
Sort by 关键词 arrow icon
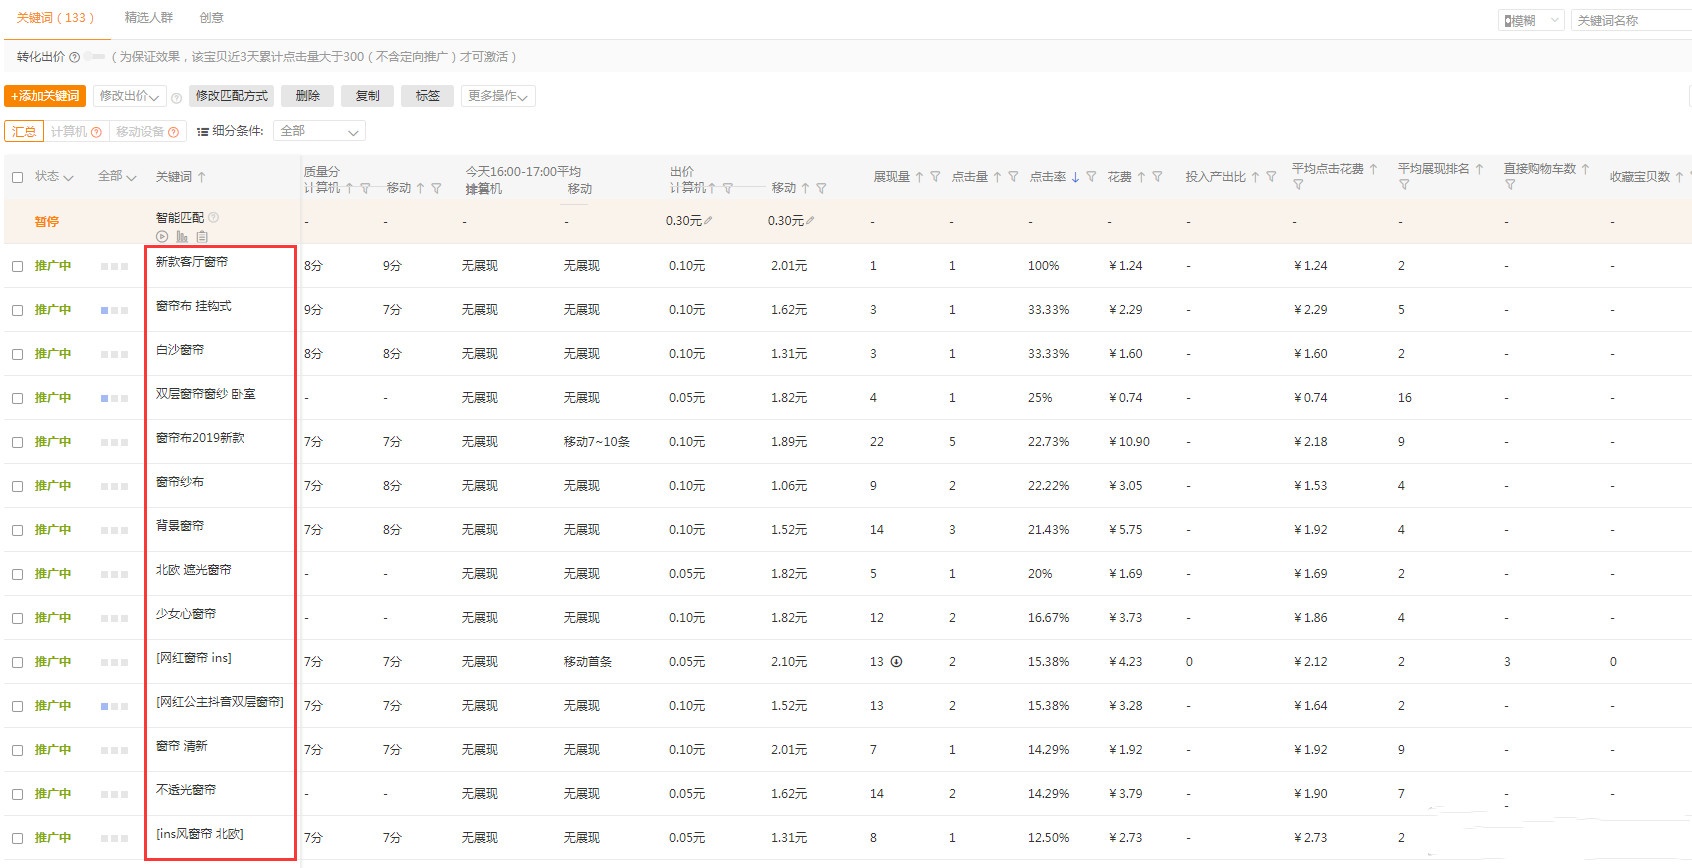(x=201, y=177)
